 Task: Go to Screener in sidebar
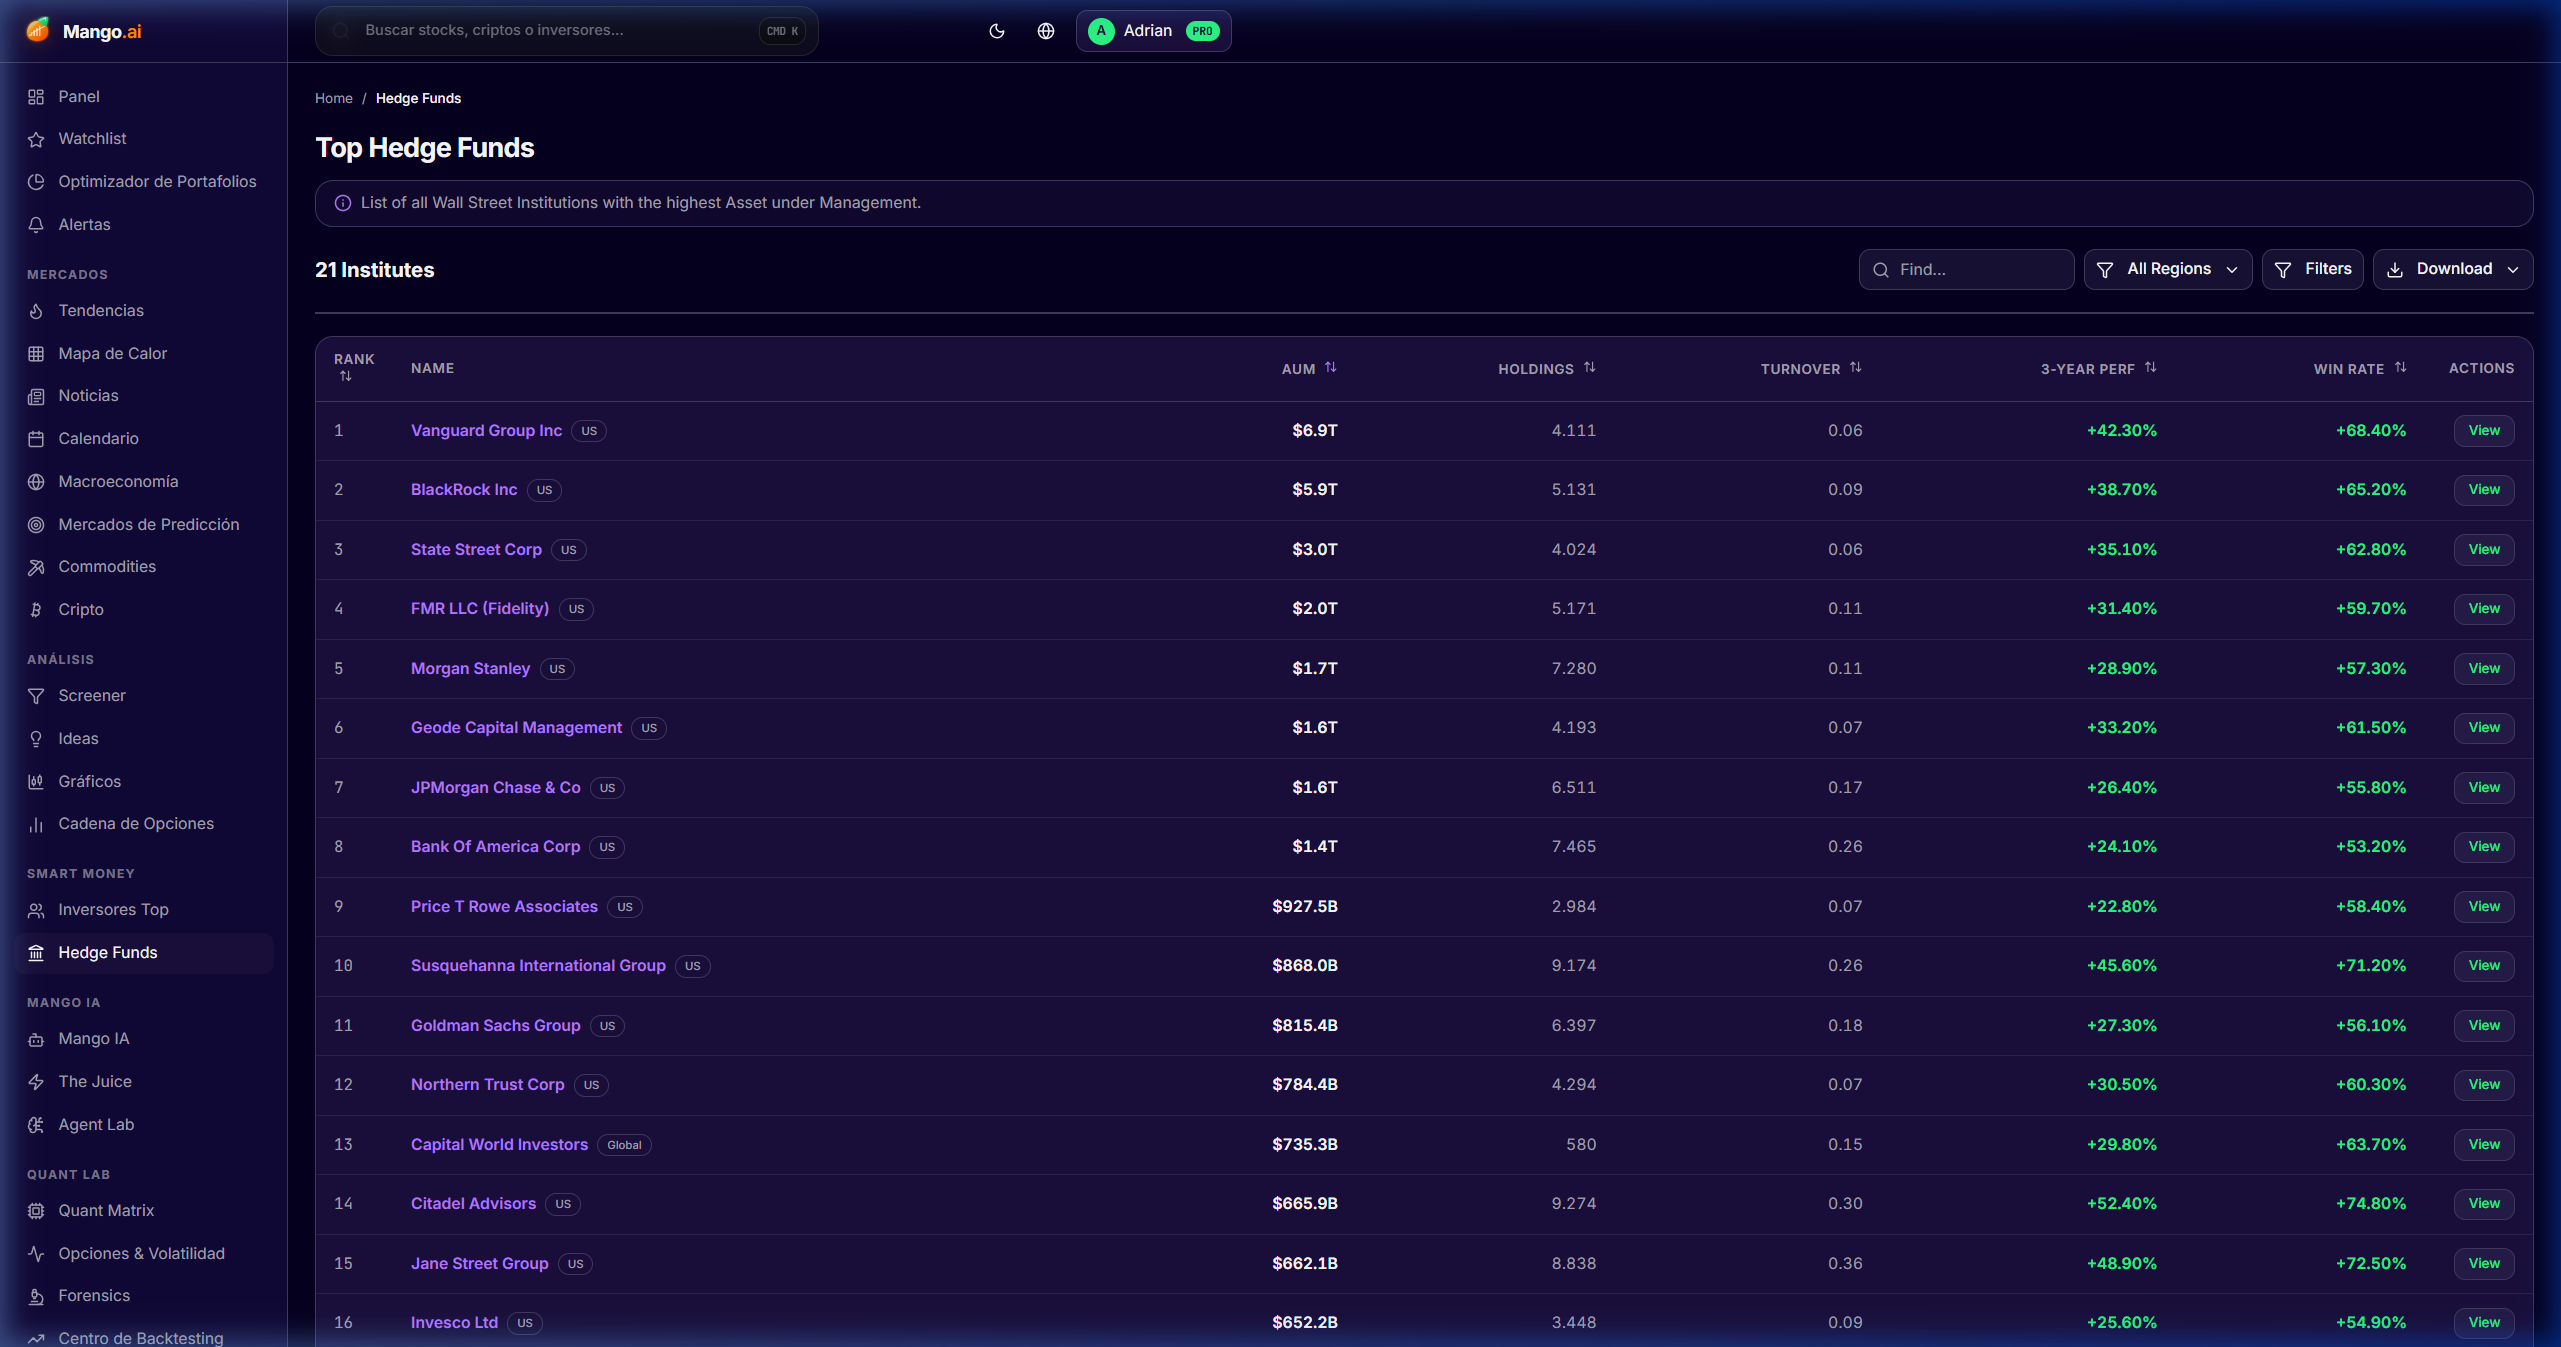92,696
